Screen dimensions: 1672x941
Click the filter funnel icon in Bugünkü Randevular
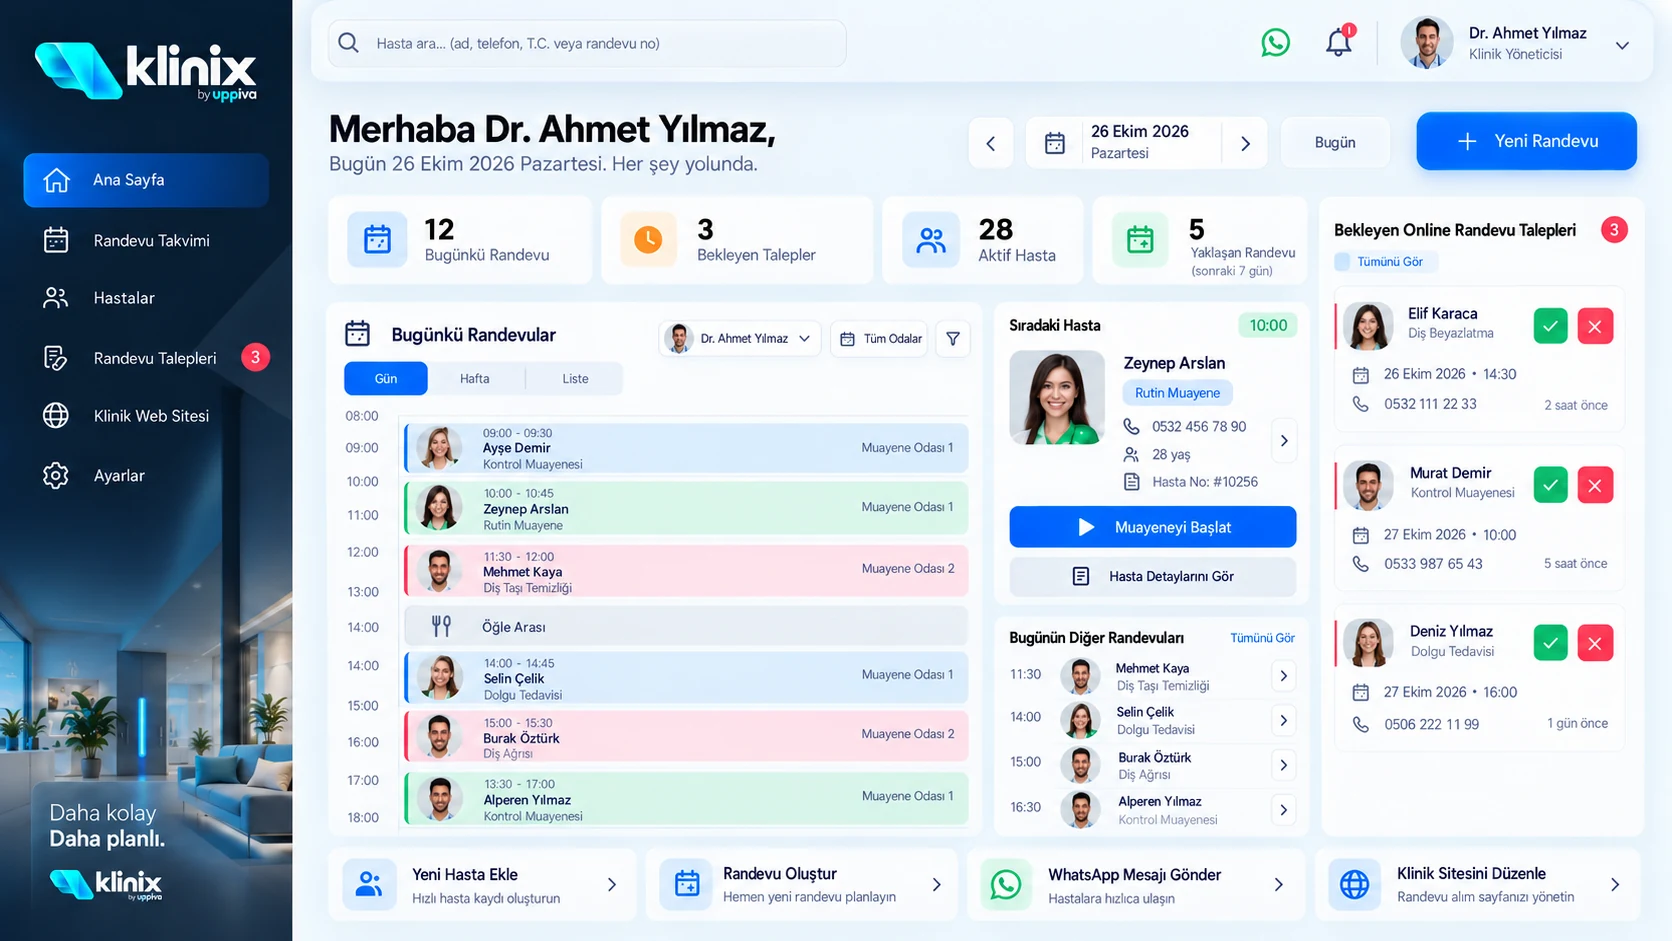[953, 339]
